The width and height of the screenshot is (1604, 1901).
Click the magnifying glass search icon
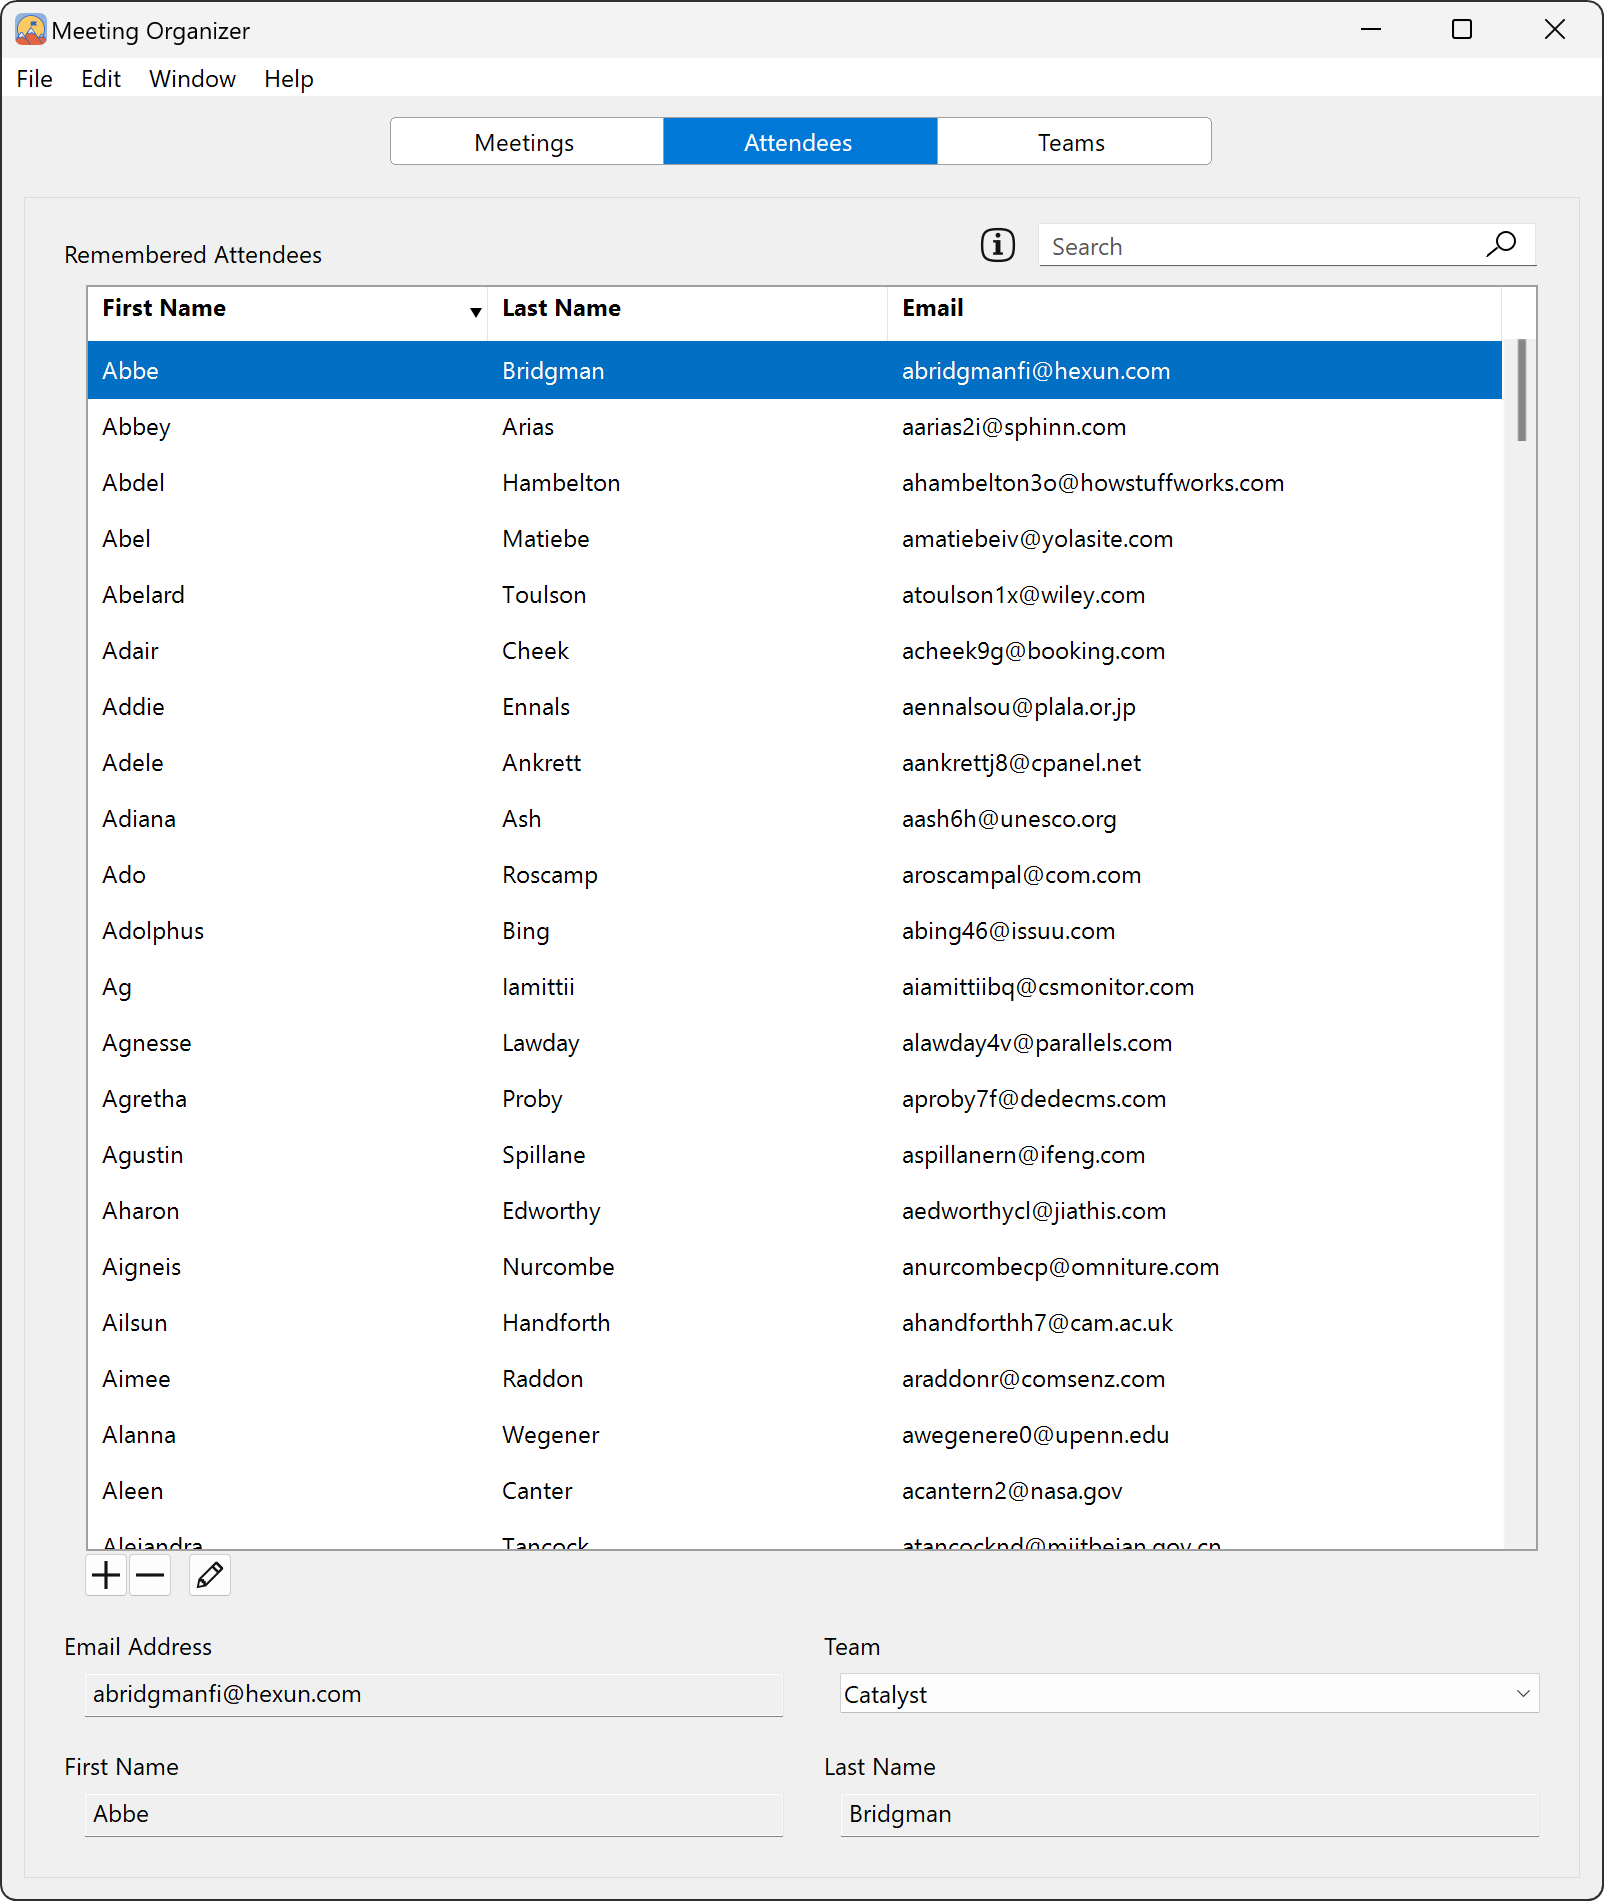click(1501, 245)
